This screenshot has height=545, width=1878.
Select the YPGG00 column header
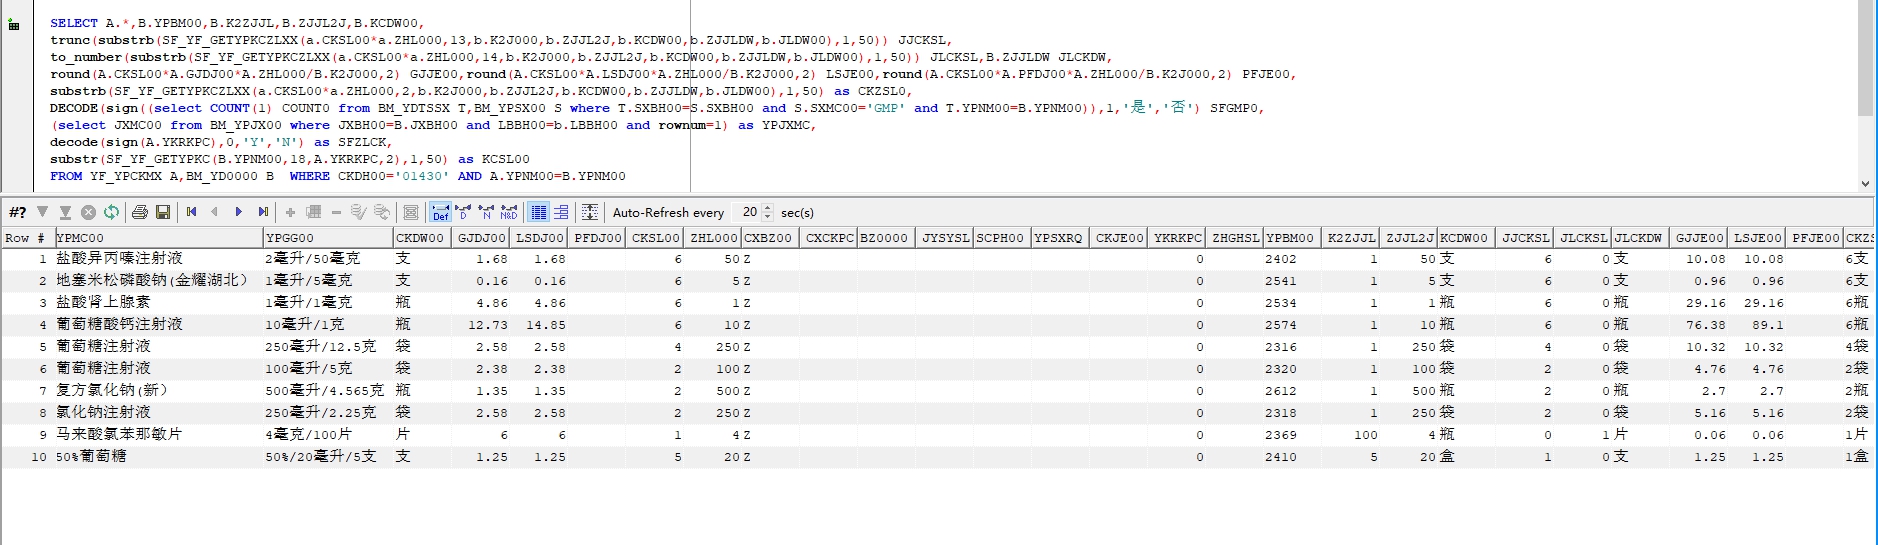(327, 238)
